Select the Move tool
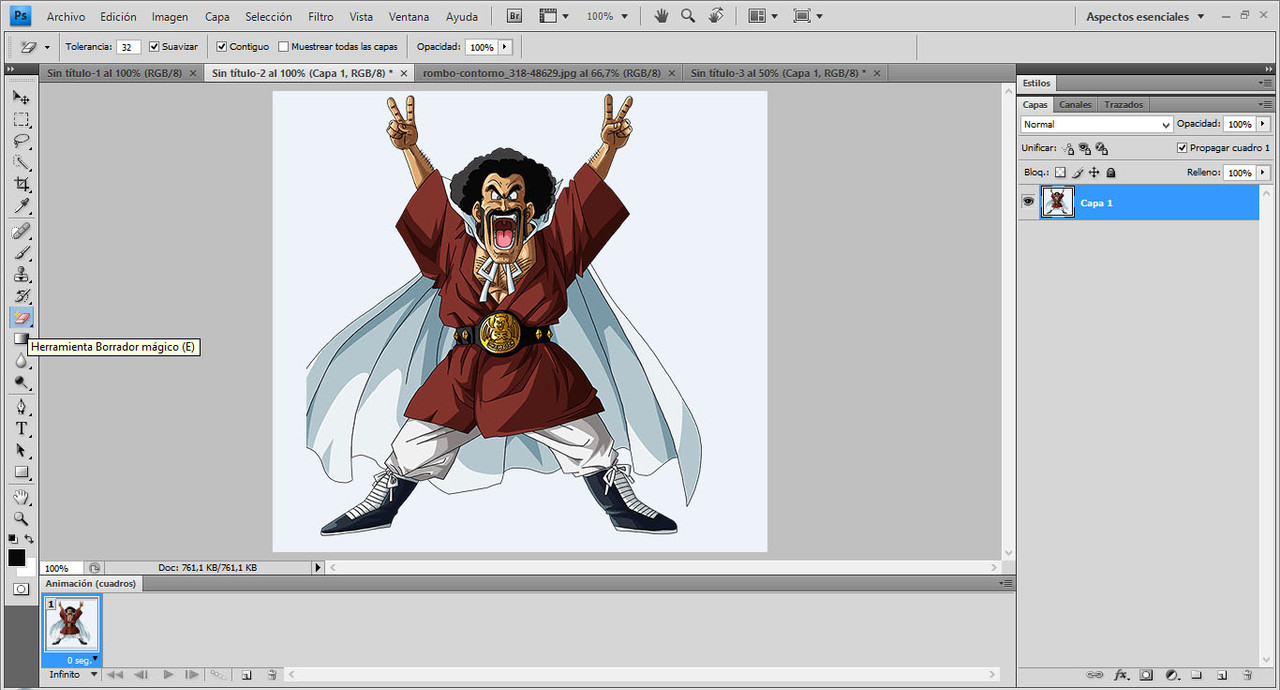Image resolution: width=1280 pixels, height=690 pixels. click(21, 98)
